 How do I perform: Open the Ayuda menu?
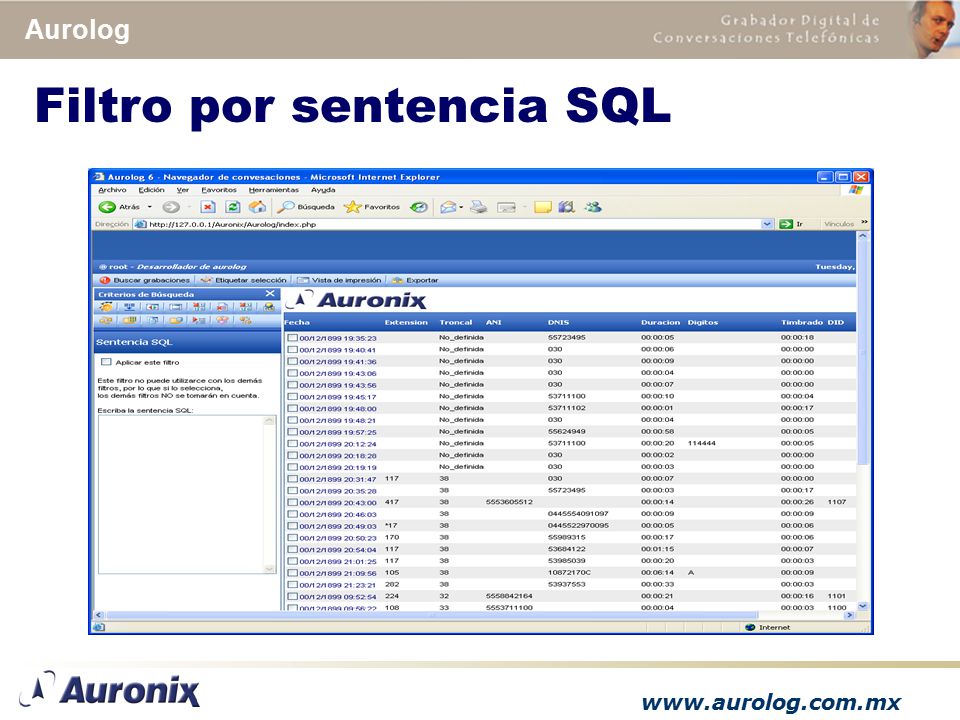pos(323,190)
